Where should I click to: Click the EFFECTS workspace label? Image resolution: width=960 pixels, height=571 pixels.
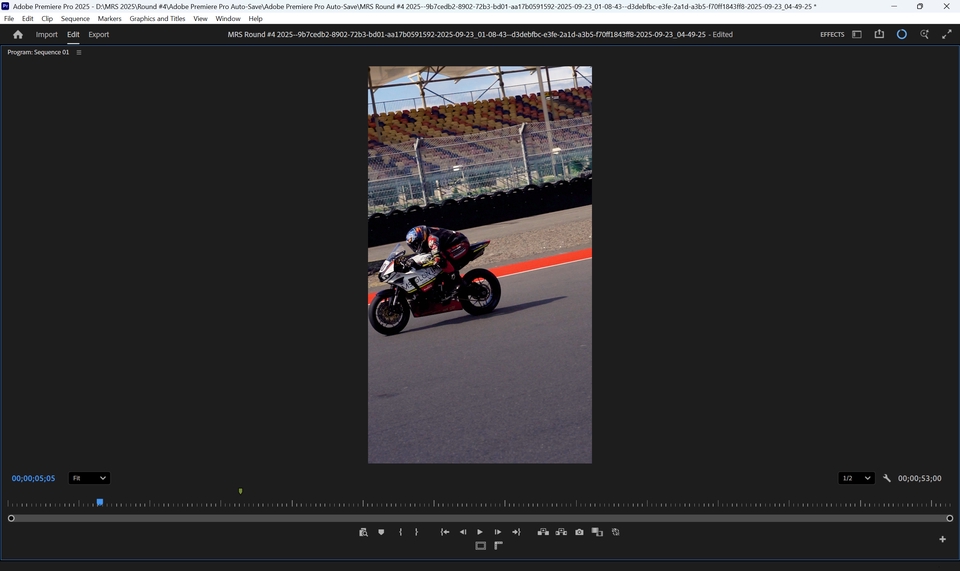tap(832, 34)
